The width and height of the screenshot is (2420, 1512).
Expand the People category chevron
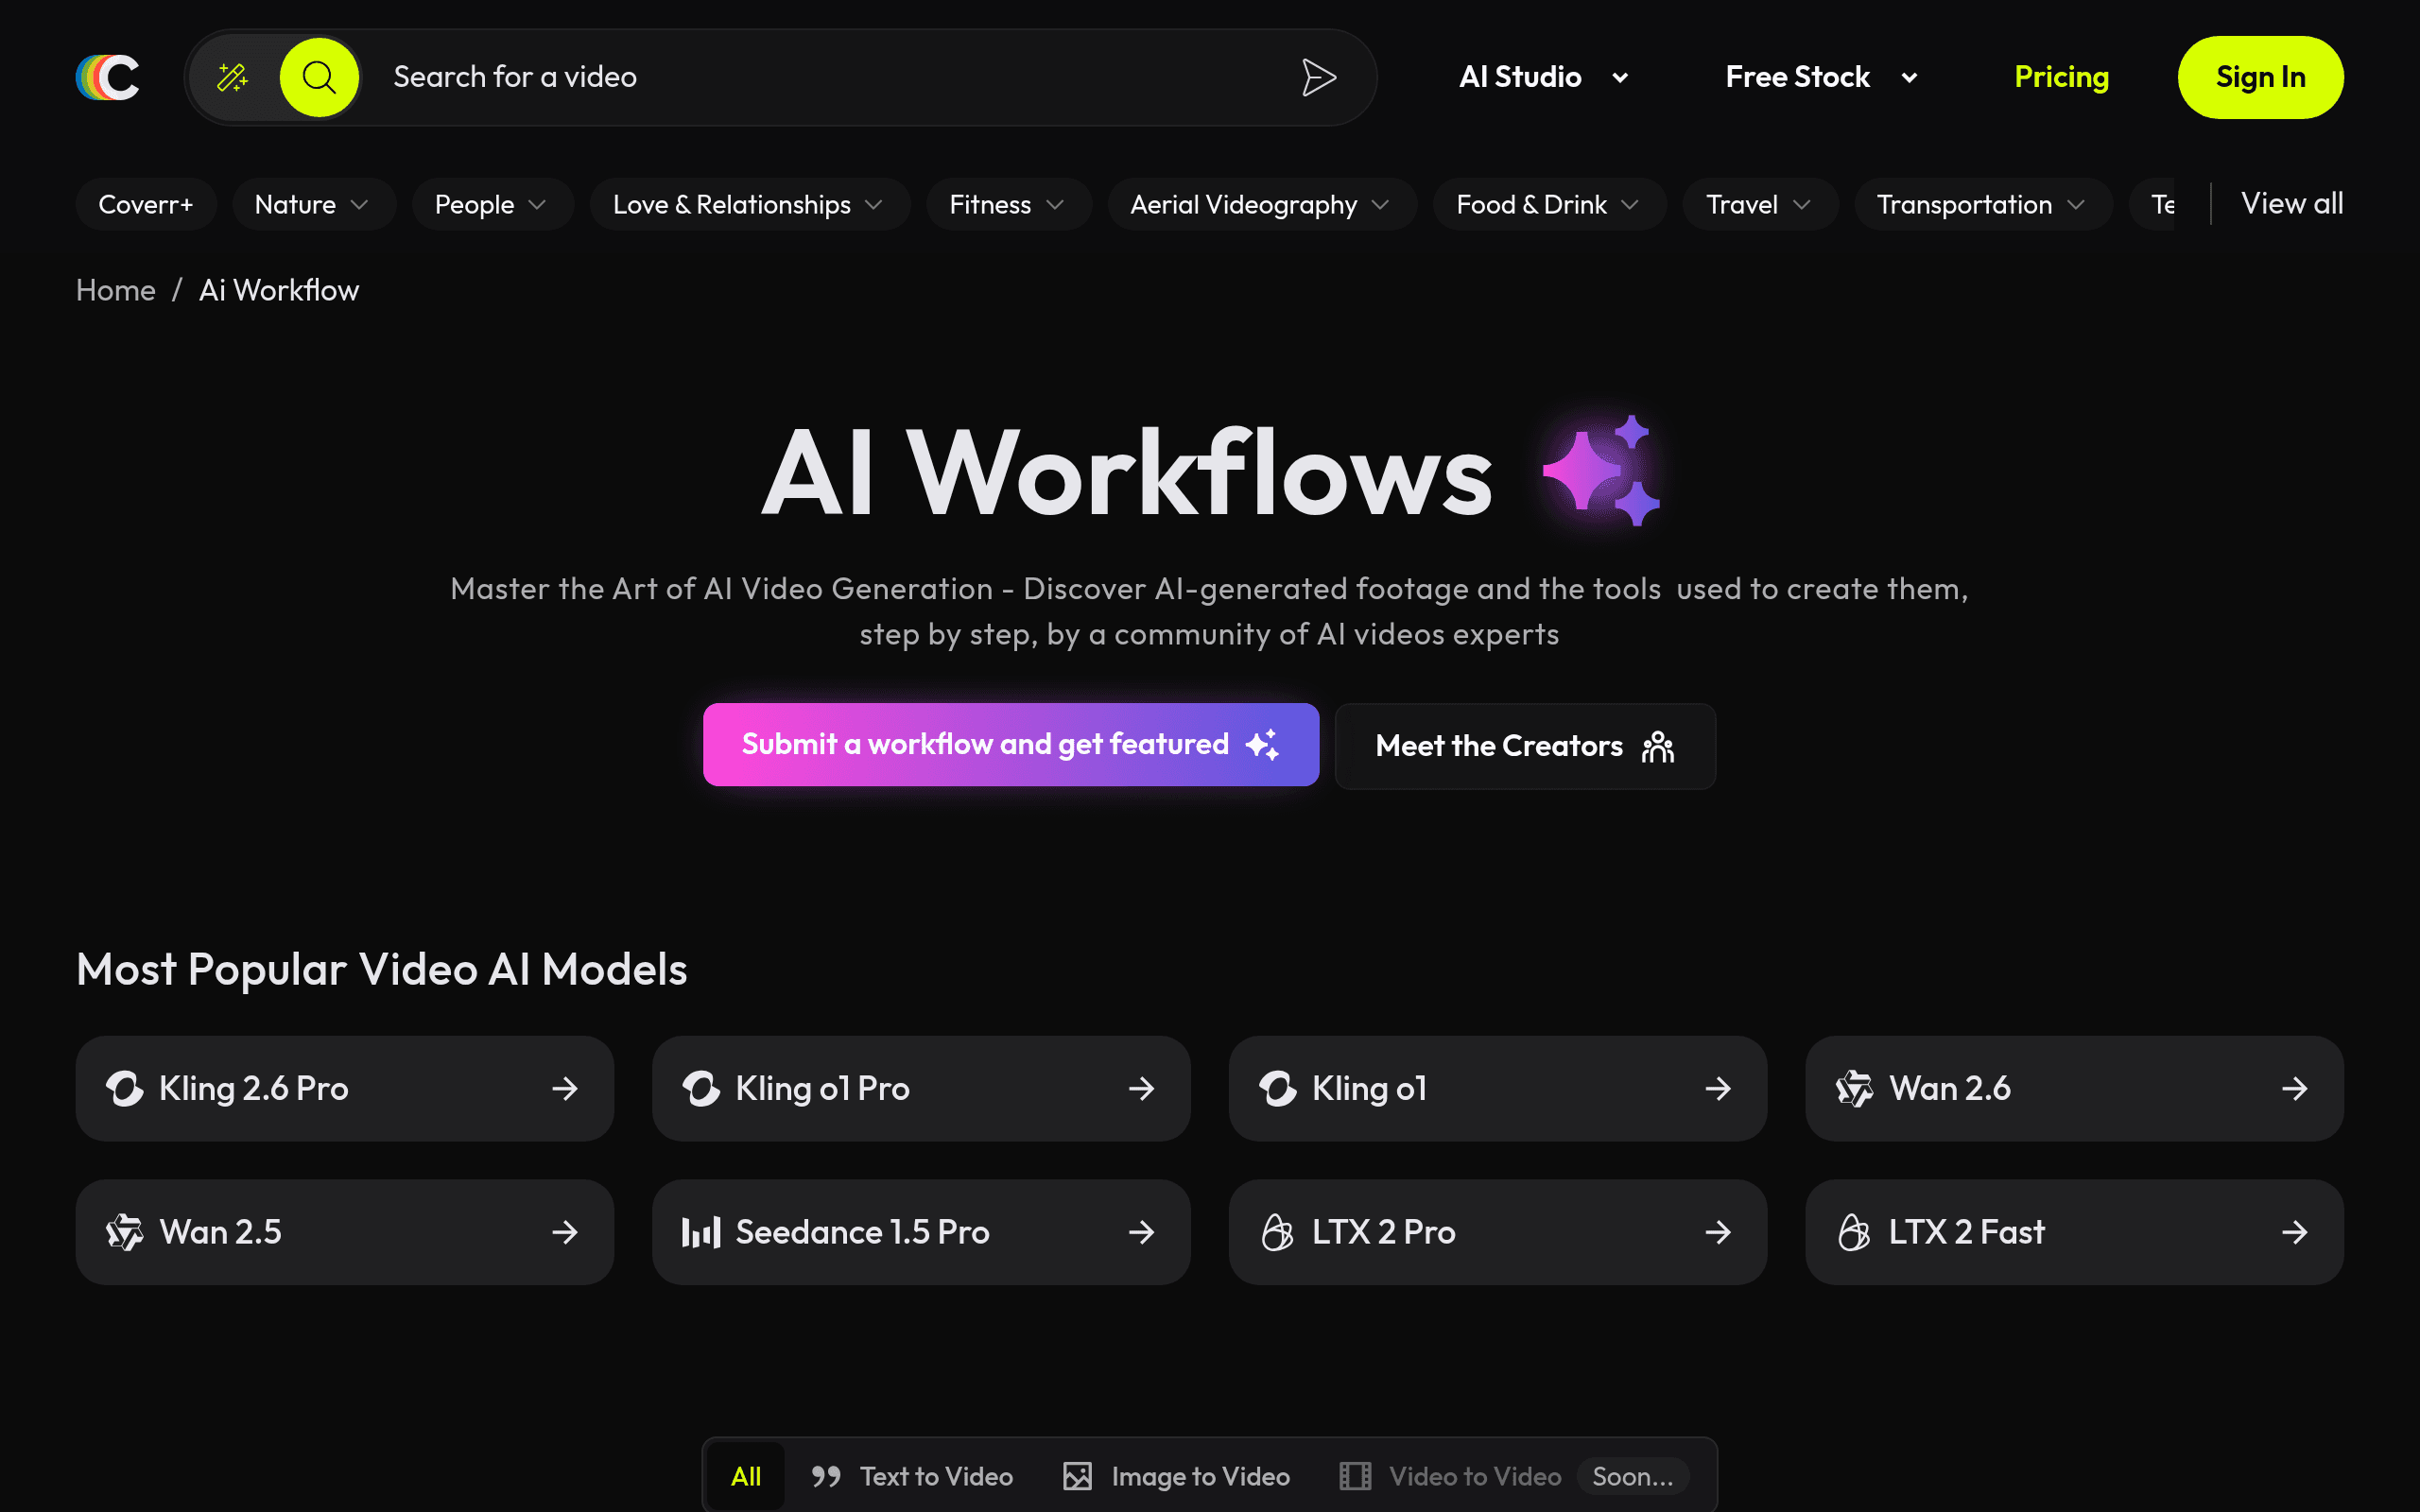pos(537,204)
